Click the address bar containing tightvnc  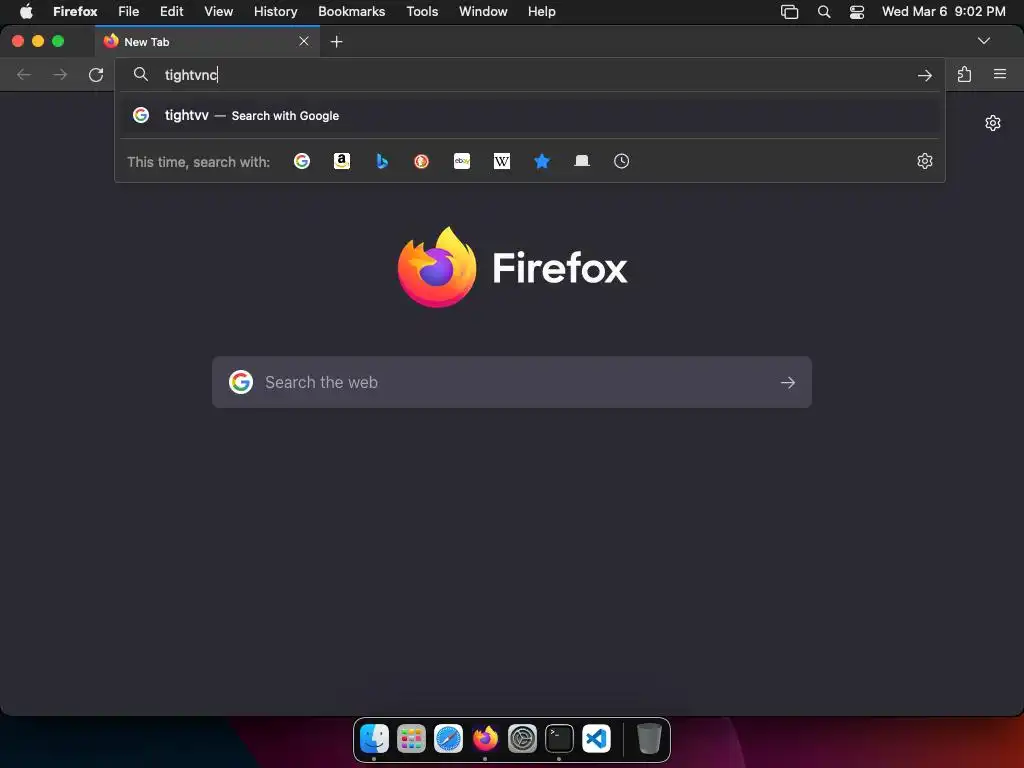[530, 75]
